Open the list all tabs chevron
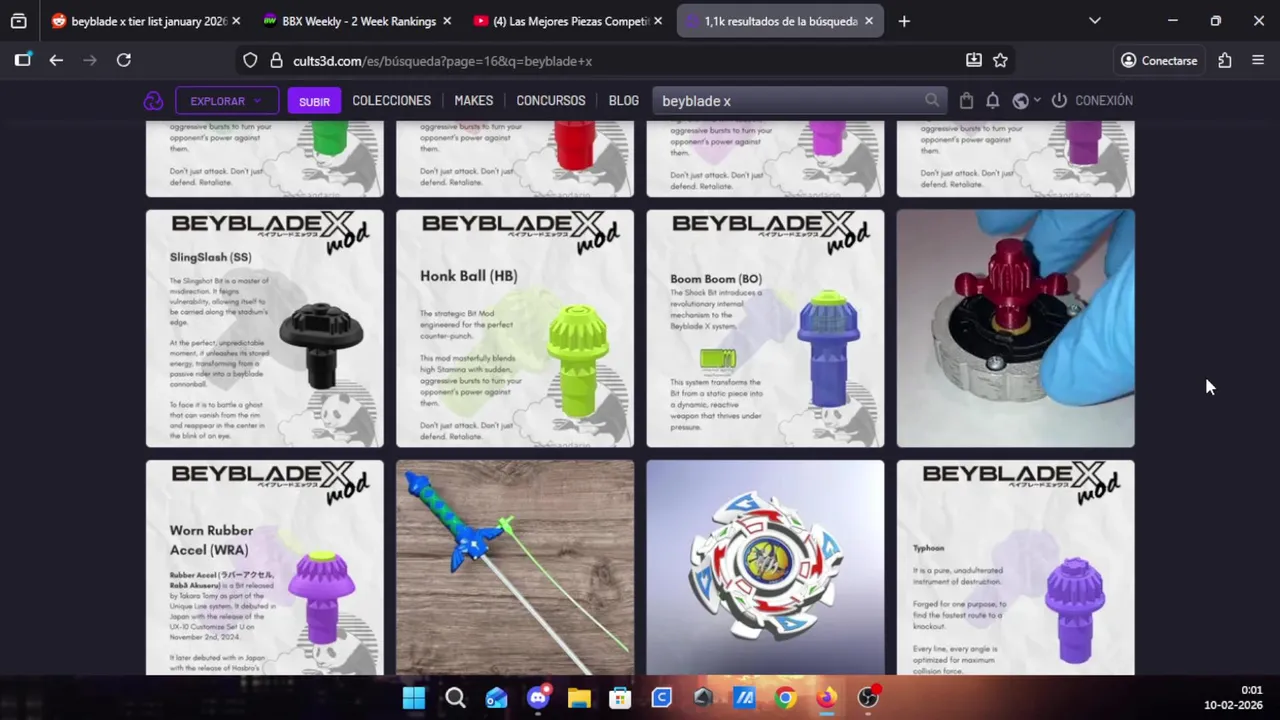Screen dimensions: 1280x720 [1095, 21]
